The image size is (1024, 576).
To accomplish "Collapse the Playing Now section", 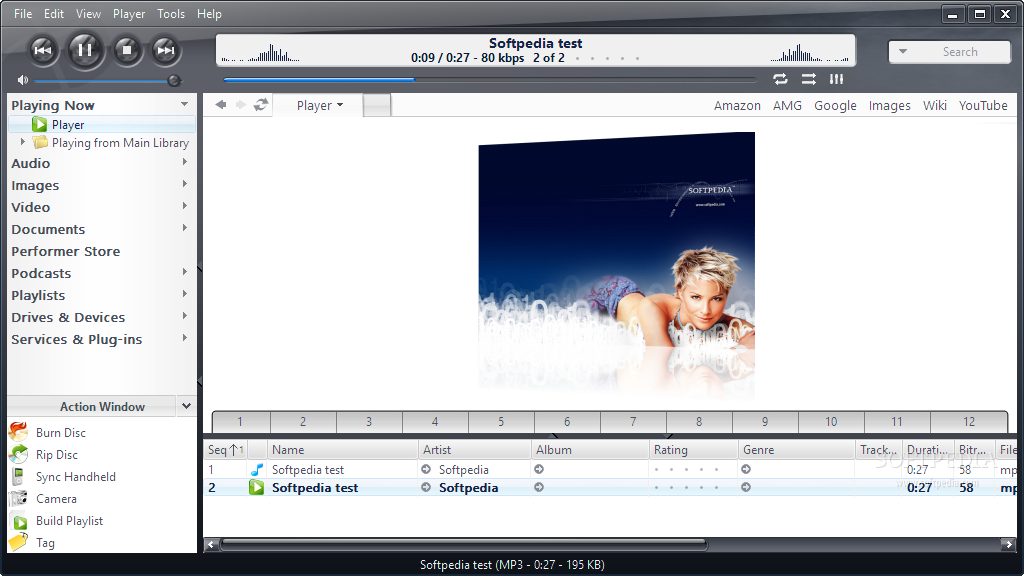I will pos(185,104).
